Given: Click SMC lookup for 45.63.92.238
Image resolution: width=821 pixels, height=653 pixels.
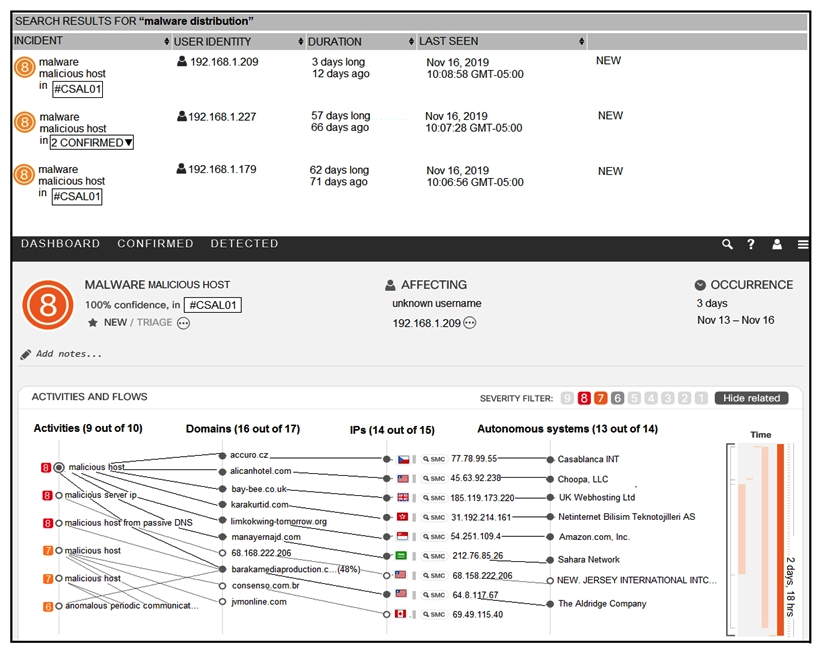Looking at the screenshot, I should click(x=434, y=479).
